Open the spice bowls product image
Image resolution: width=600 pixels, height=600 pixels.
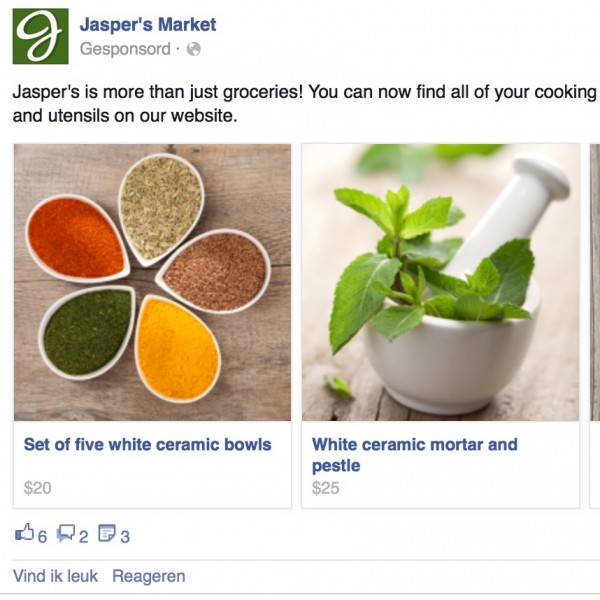pyautogui.click(x=152, y=282)
